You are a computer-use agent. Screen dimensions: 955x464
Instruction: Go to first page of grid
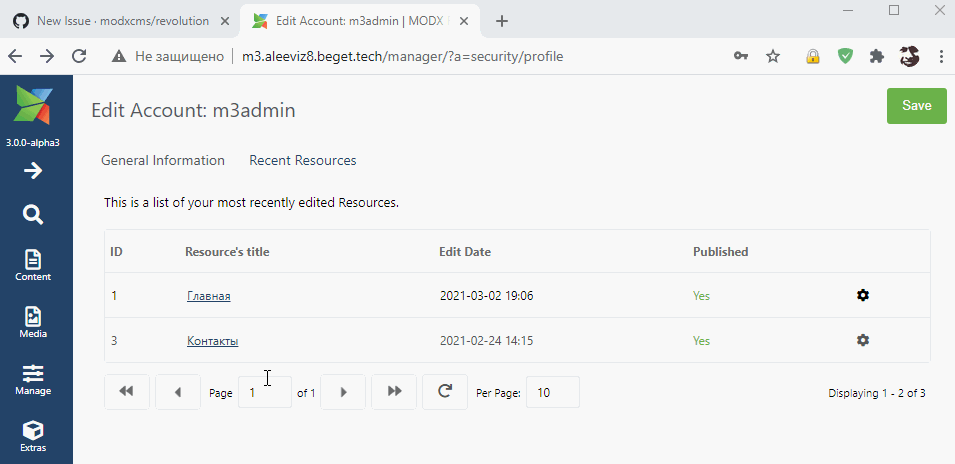click(x=127, y=392)
